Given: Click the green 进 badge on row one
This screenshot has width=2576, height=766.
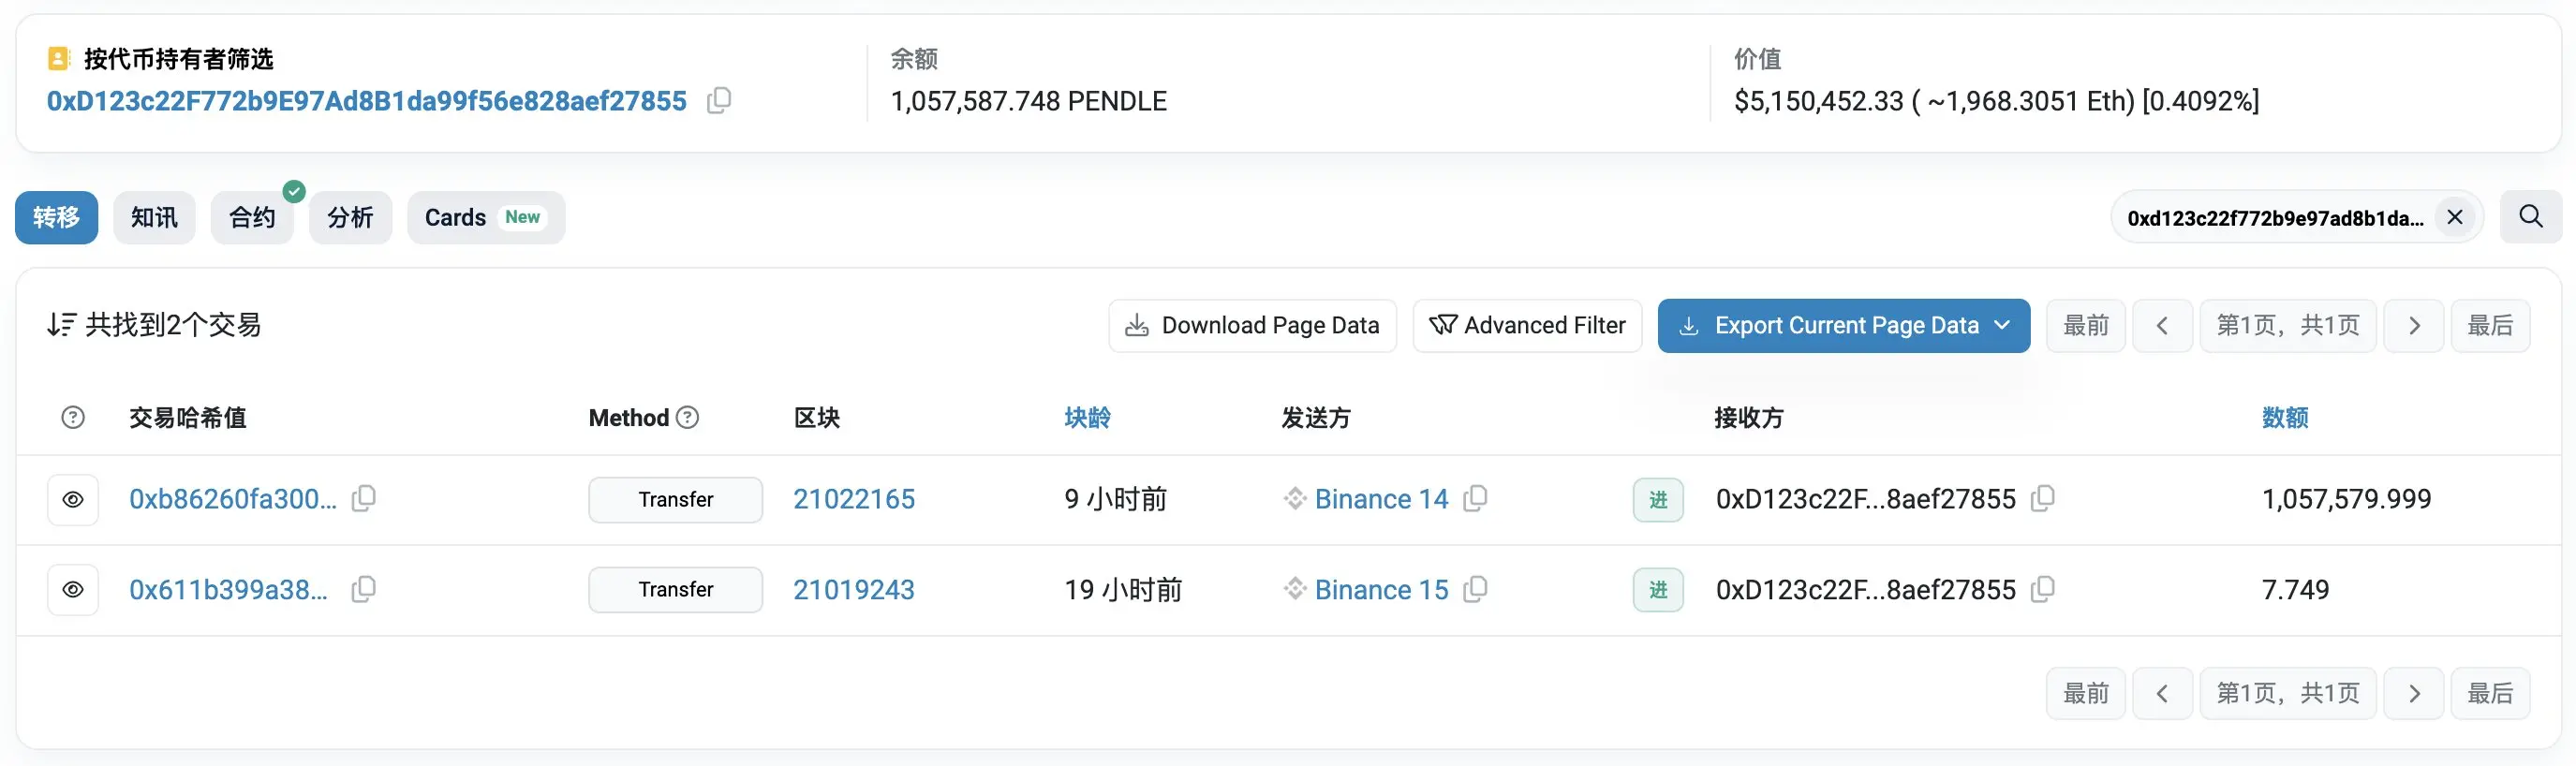Looking at the screenshot, I should 1657,499.
